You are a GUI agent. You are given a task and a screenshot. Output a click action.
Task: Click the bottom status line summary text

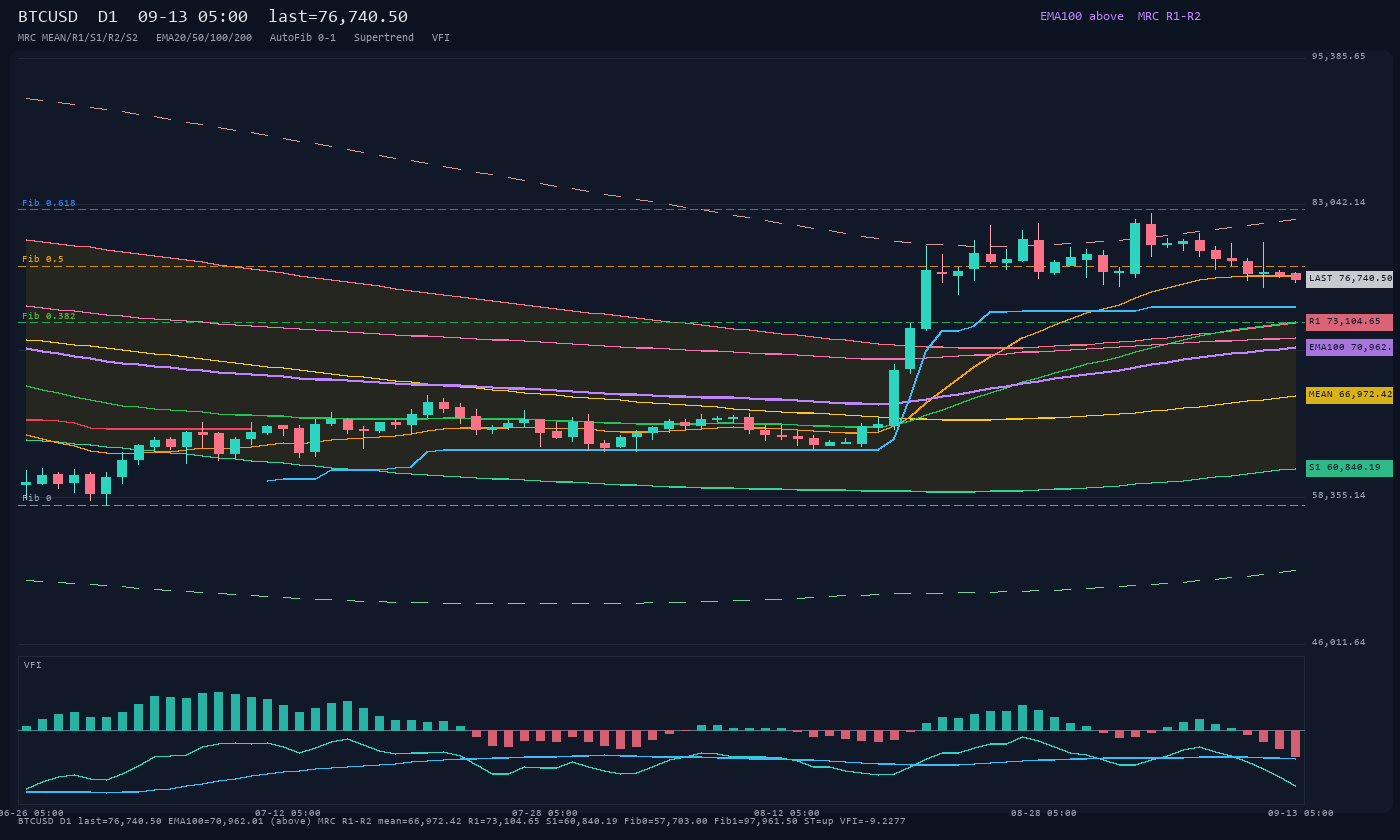coord(462,821)
